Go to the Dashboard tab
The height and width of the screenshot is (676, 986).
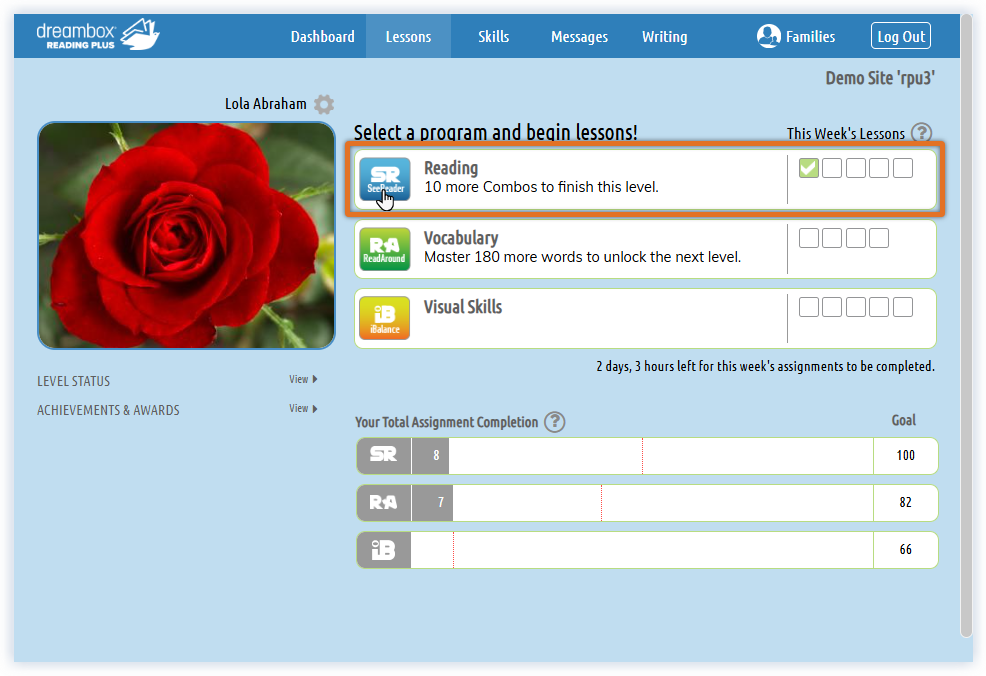click(323, 36)
